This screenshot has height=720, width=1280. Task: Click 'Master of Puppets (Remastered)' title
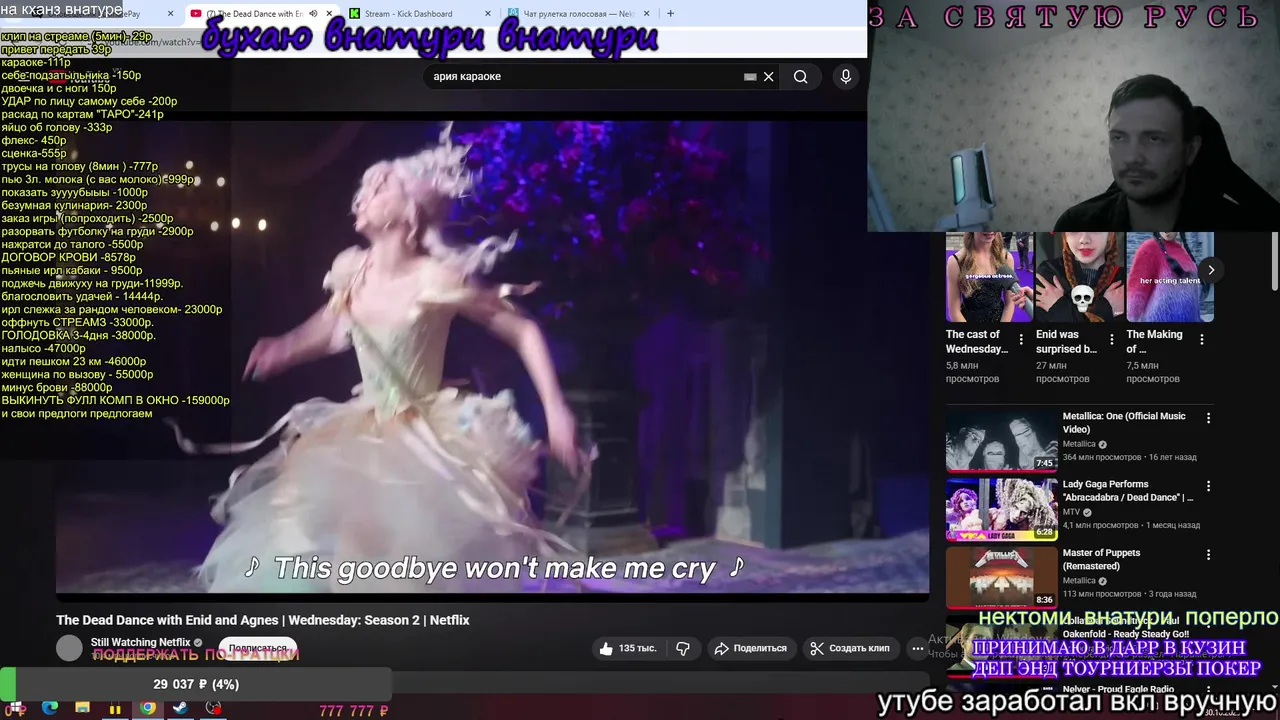click(1101, 559)
